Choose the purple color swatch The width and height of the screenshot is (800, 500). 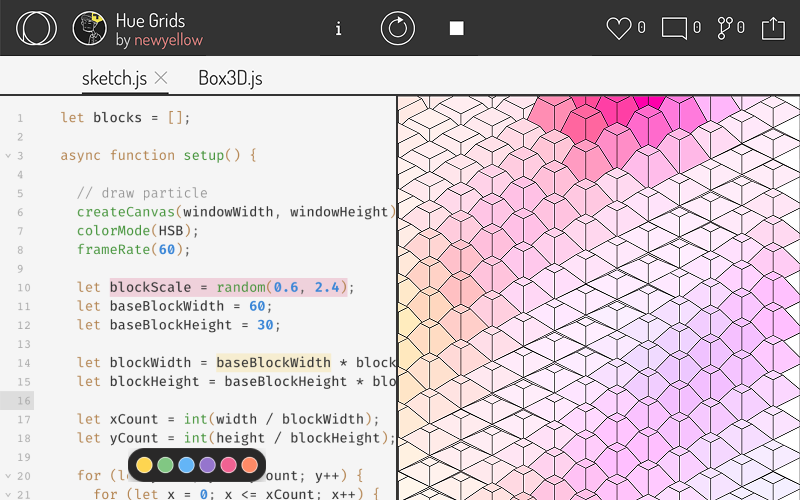tap(208, 465)
